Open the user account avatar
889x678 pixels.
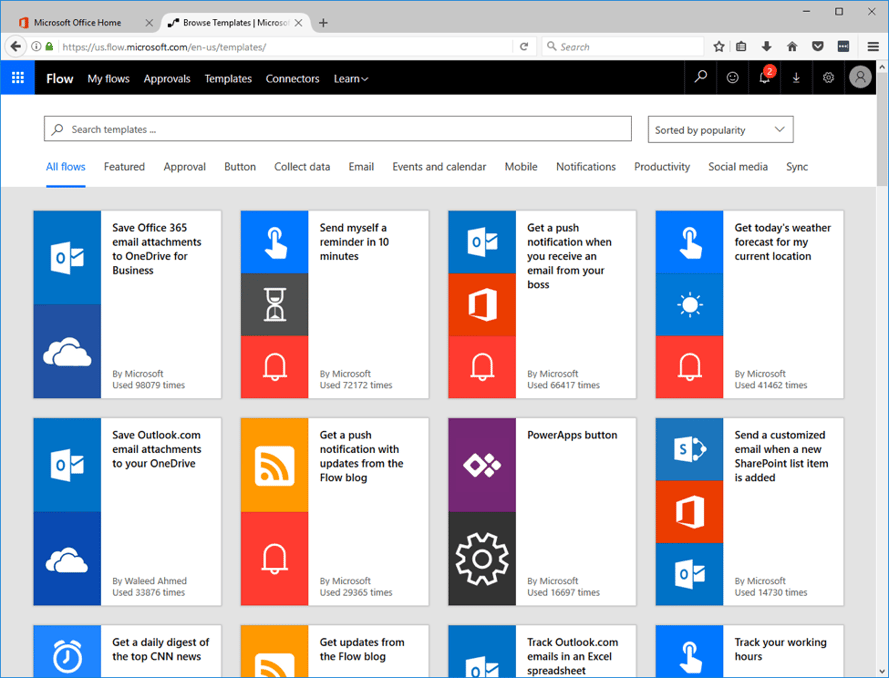click(860, 77)
